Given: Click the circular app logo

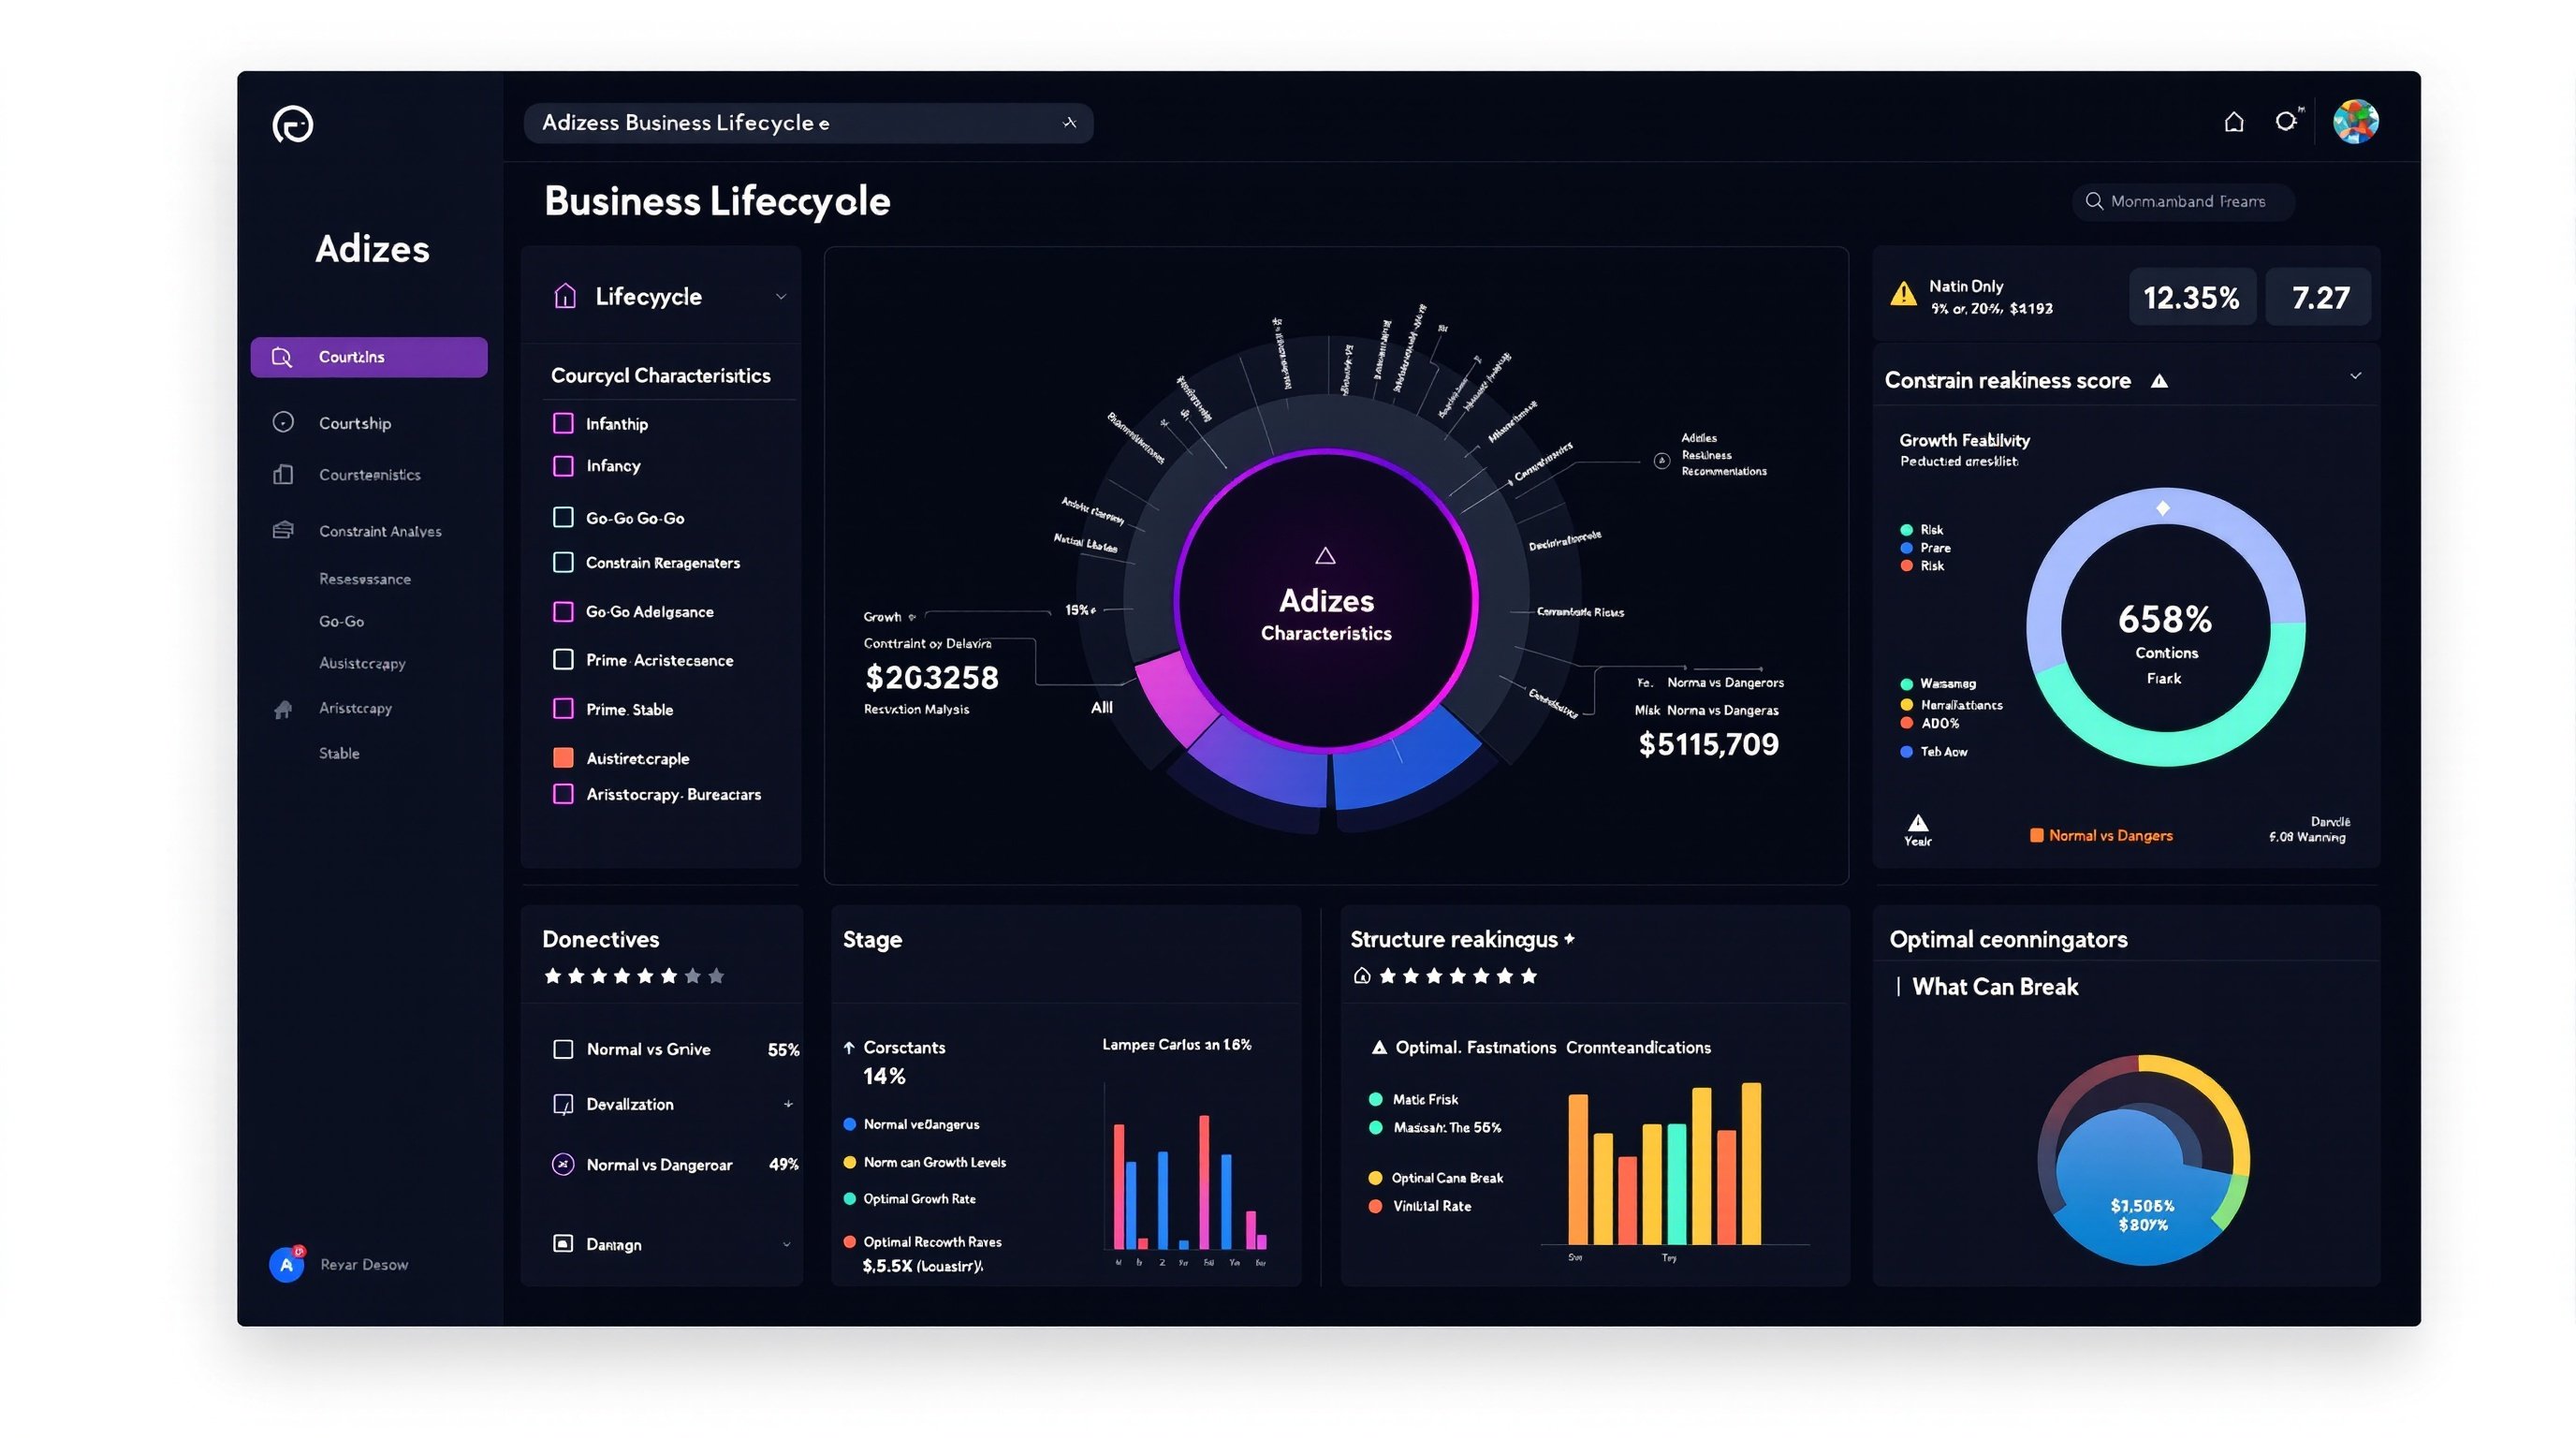Looking at the screenshot, I should pos(292,125).
